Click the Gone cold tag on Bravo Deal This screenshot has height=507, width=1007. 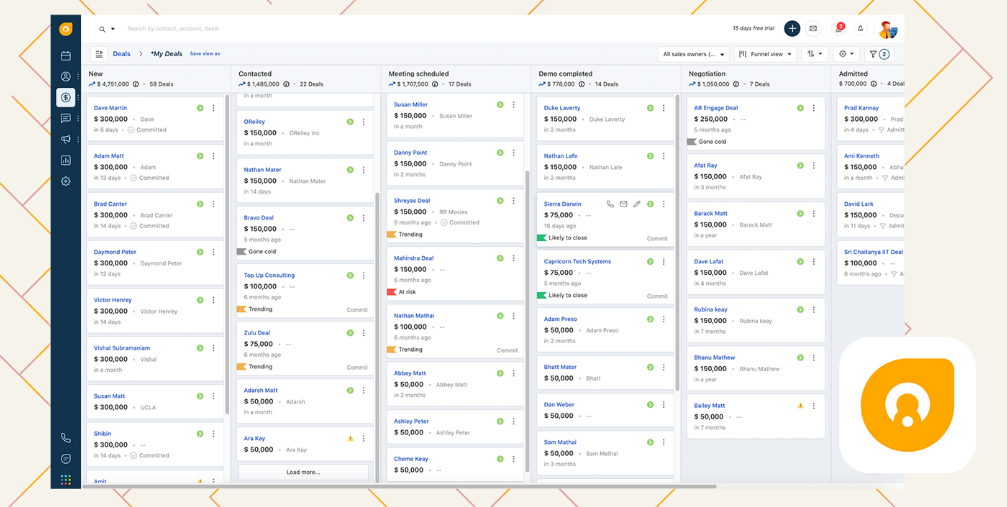point(257,251)
